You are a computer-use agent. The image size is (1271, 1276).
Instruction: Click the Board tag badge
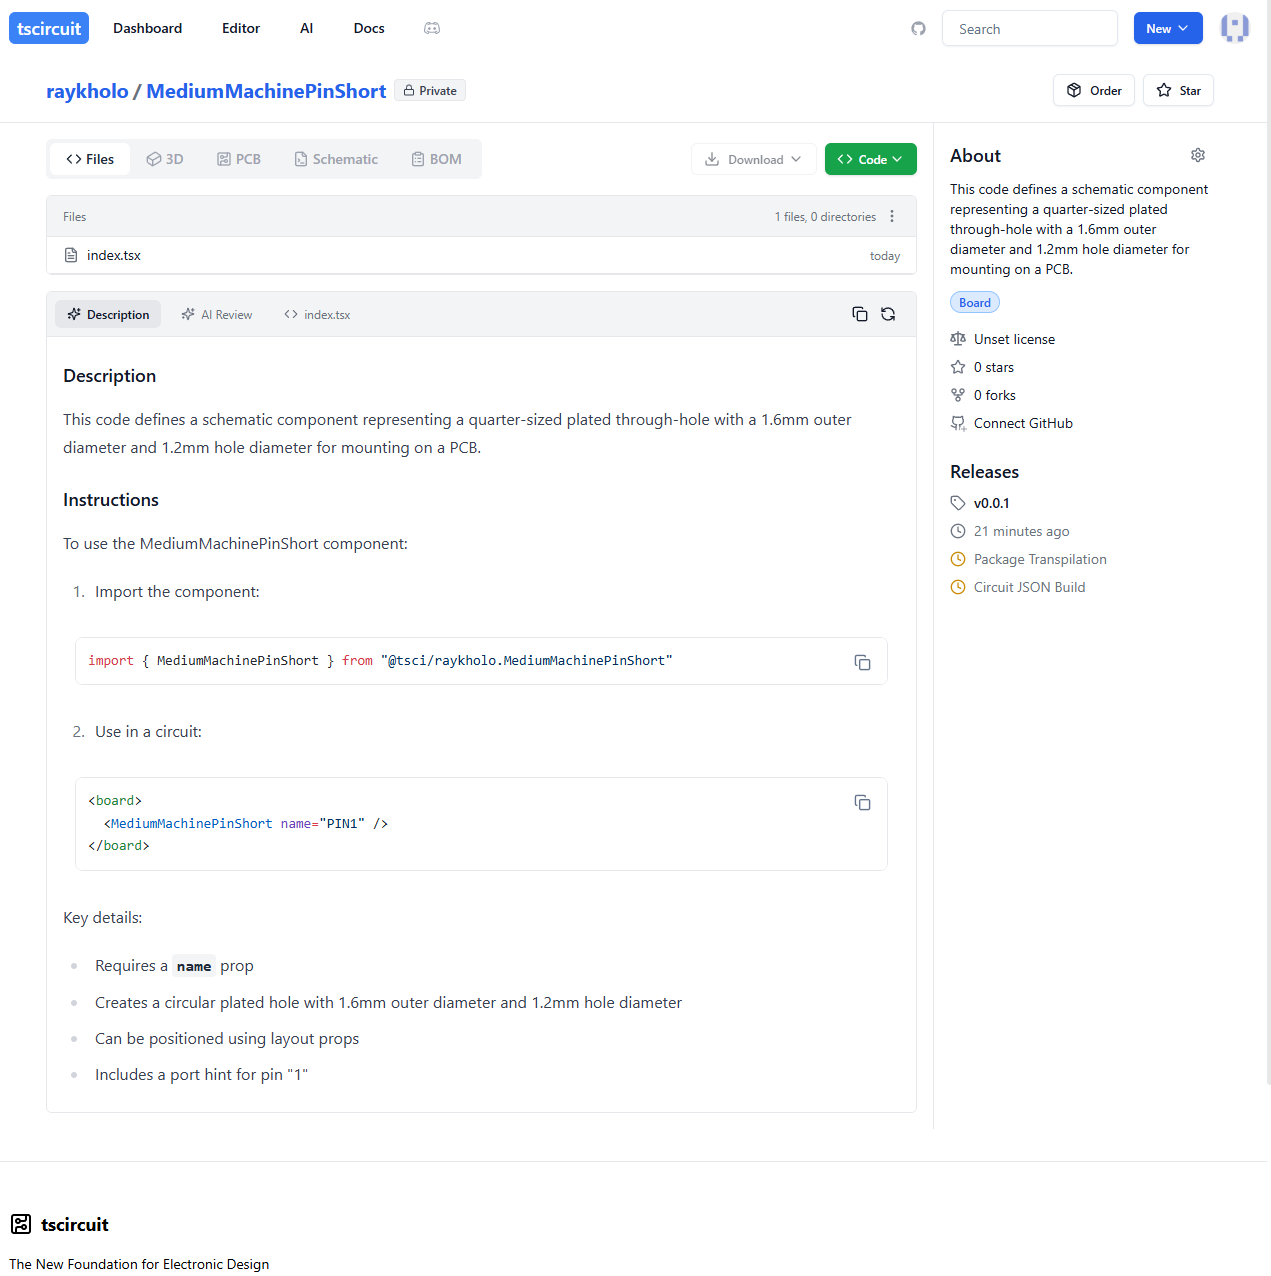[975, 303]
